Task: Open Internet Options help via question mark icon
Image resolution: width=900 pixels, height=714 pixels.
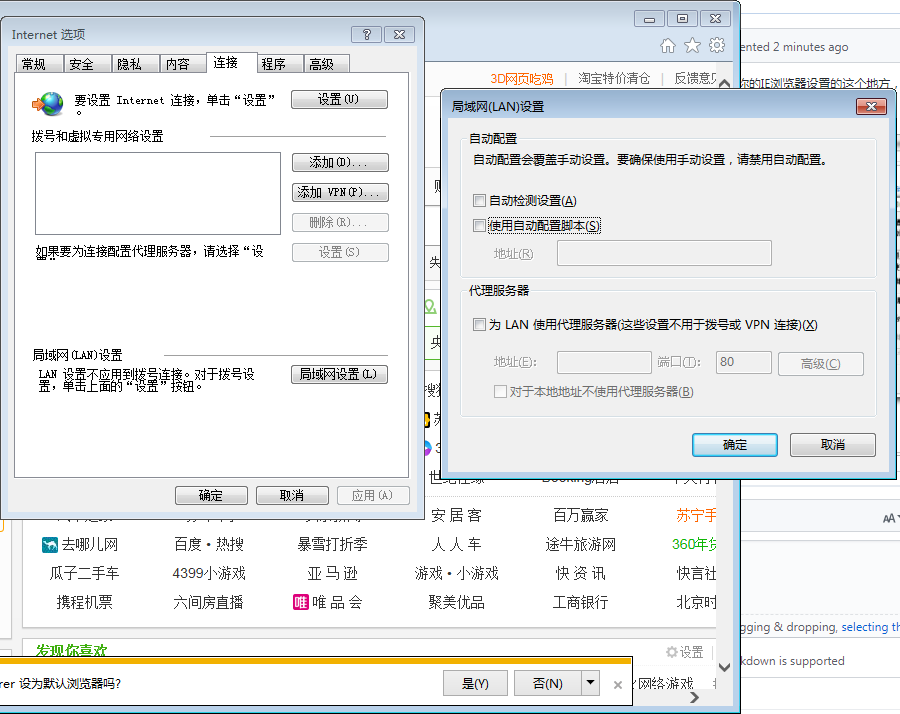Action: pos(366,34)
